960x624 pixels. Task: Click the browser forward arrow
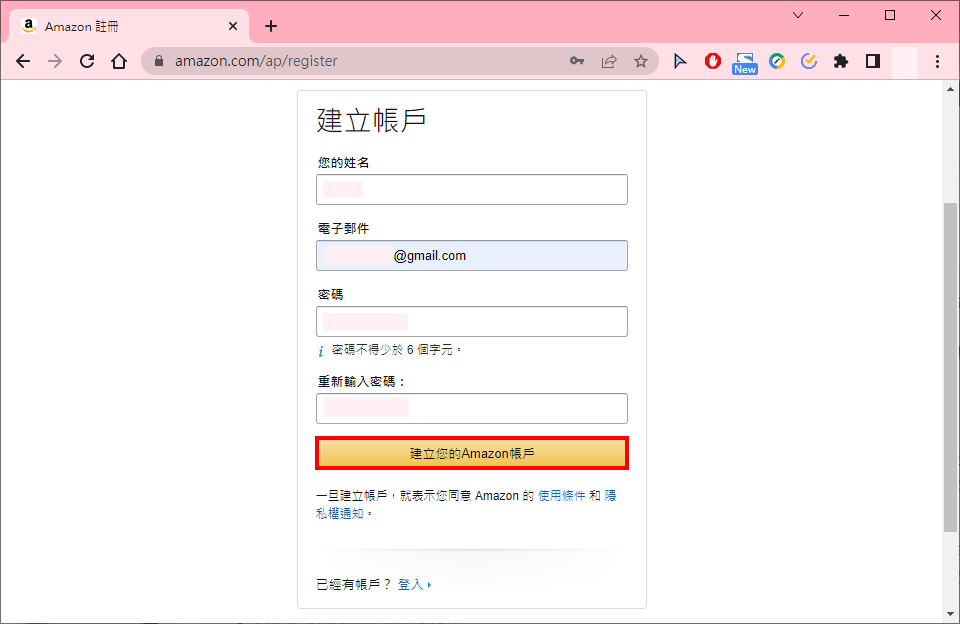click(55, 61)
